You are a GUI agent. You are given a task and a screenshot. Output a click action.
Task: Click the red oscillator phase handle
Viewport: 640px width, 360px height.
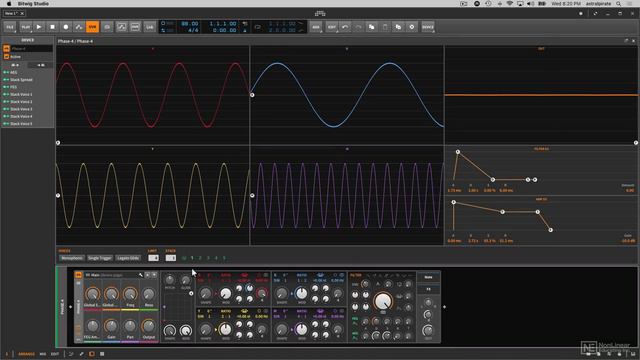pyautogui.click(x=58, y=143)
